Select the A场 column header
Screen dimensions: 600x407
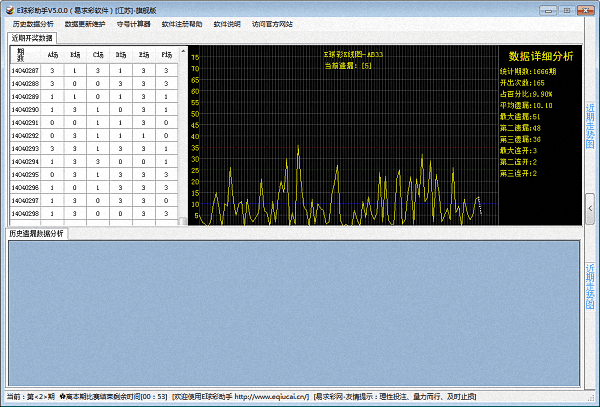tap(52, 55)
